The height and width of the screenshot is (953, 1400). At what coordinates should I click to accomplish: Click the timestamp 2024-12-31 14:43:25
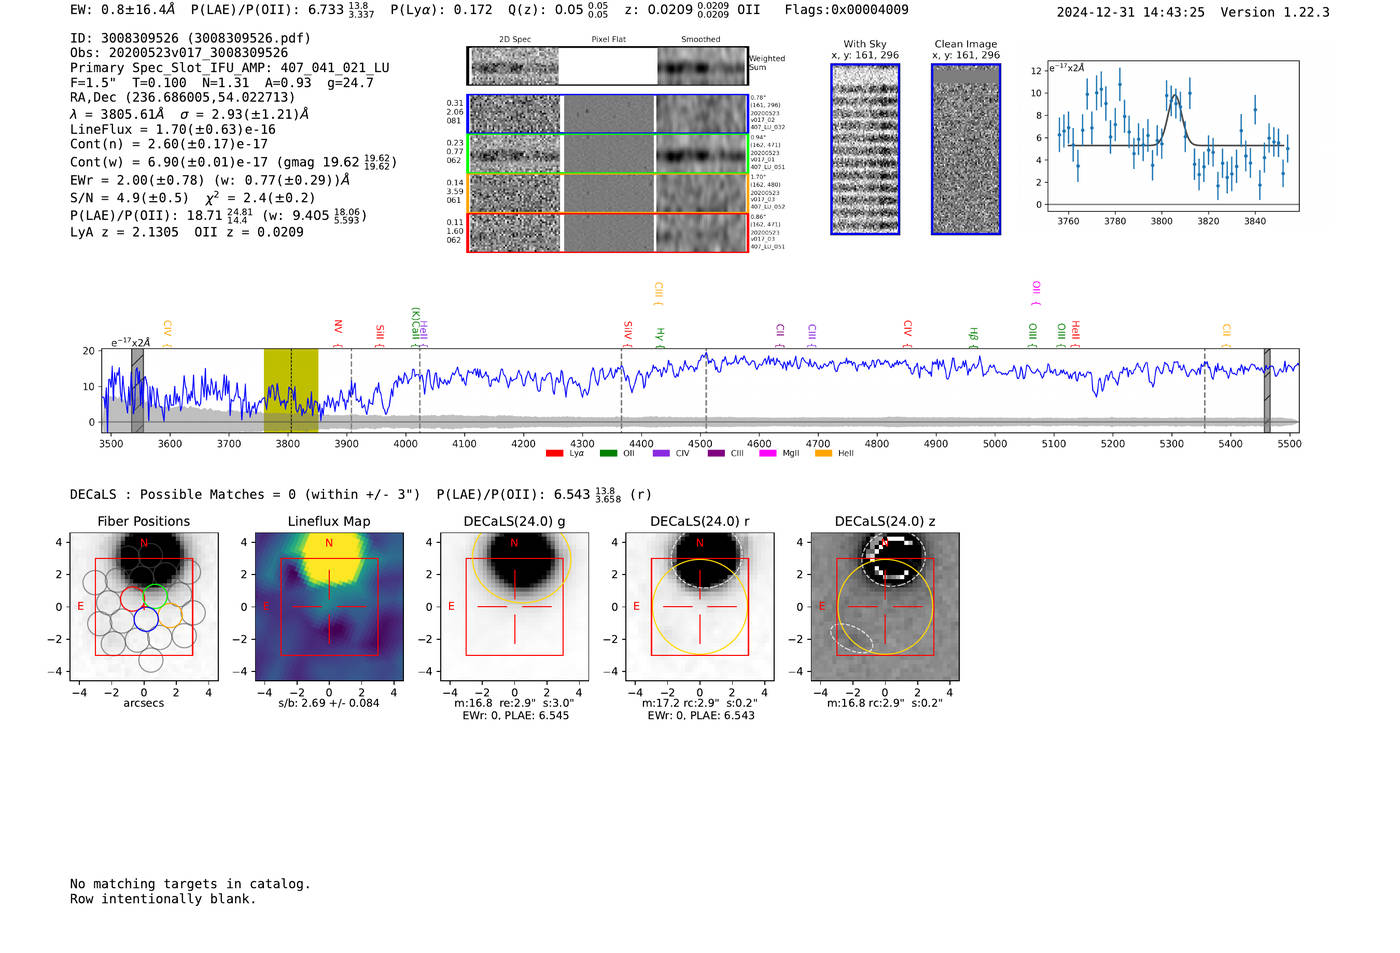(x=1131, y=13)
